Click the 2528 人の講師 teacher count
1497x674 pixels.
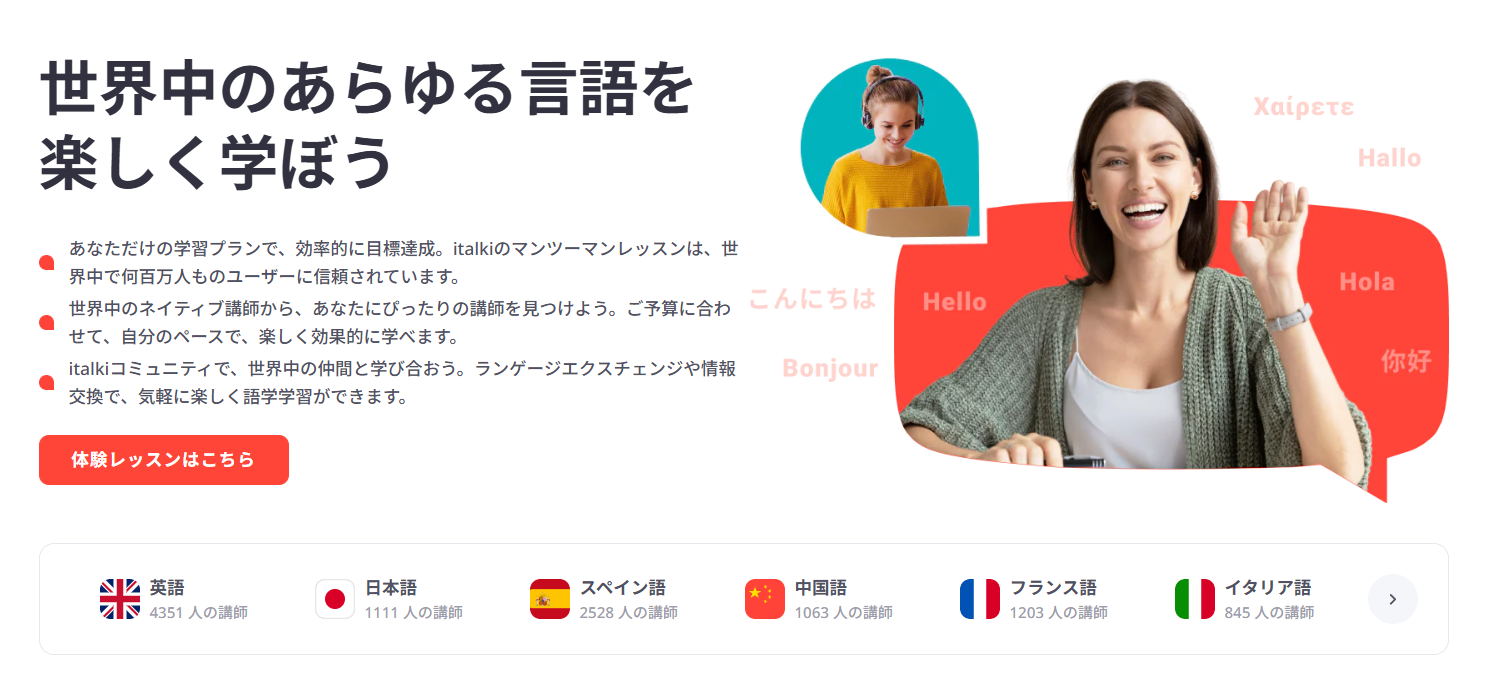pos(629,612)
